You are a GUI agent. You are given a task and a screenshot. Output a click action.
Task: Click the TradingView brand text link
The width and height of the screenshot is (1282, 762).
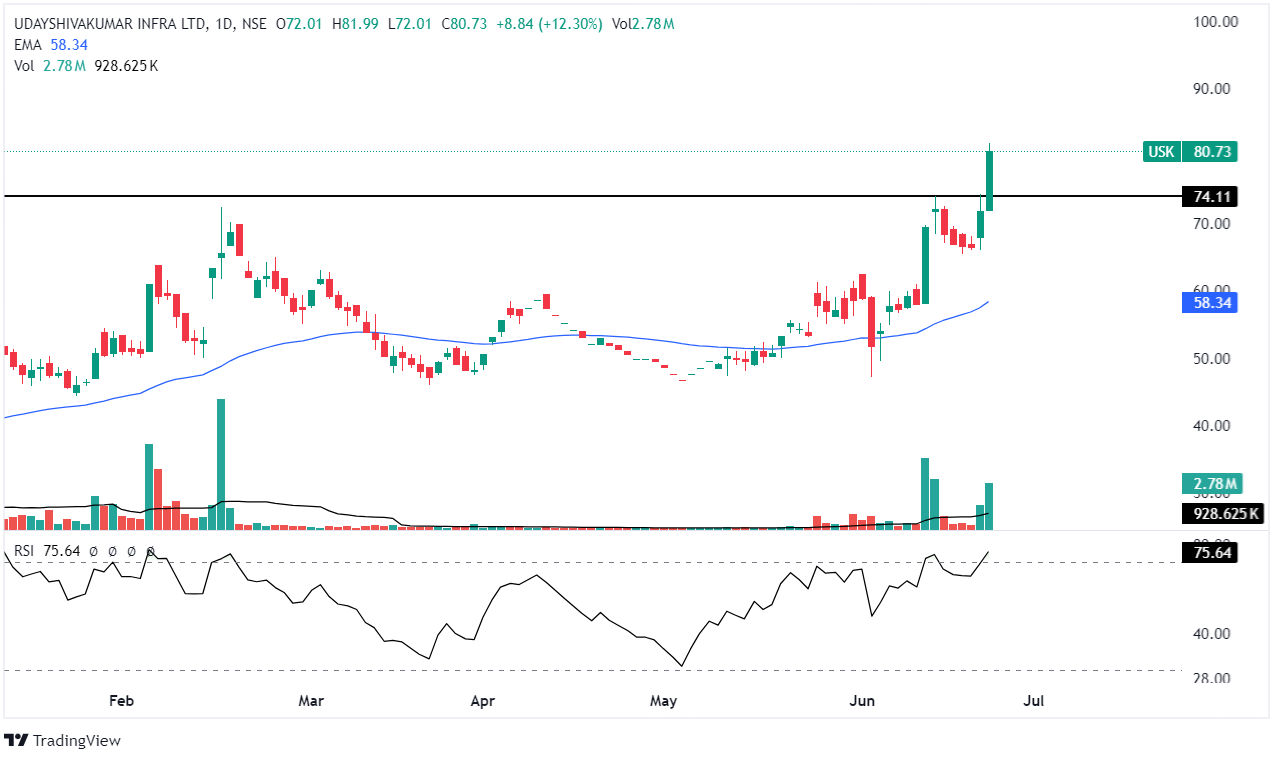77,741
